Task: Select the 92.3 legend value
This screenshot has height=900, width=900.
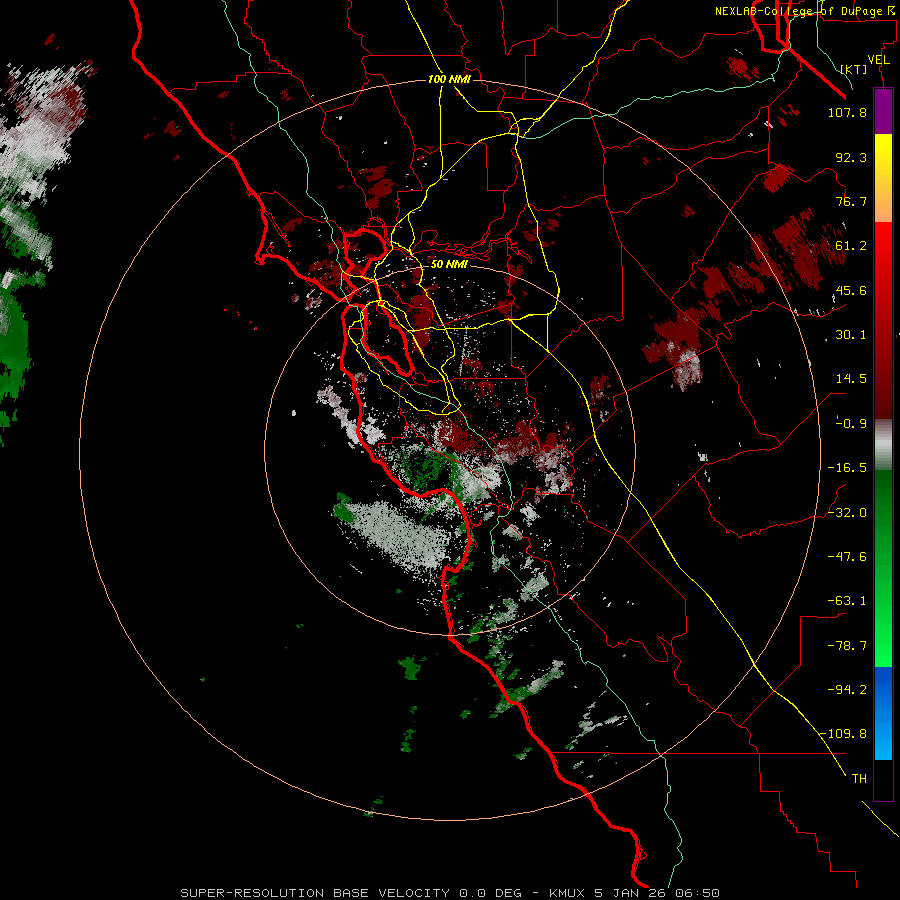Action: click(x=851, y=157)
